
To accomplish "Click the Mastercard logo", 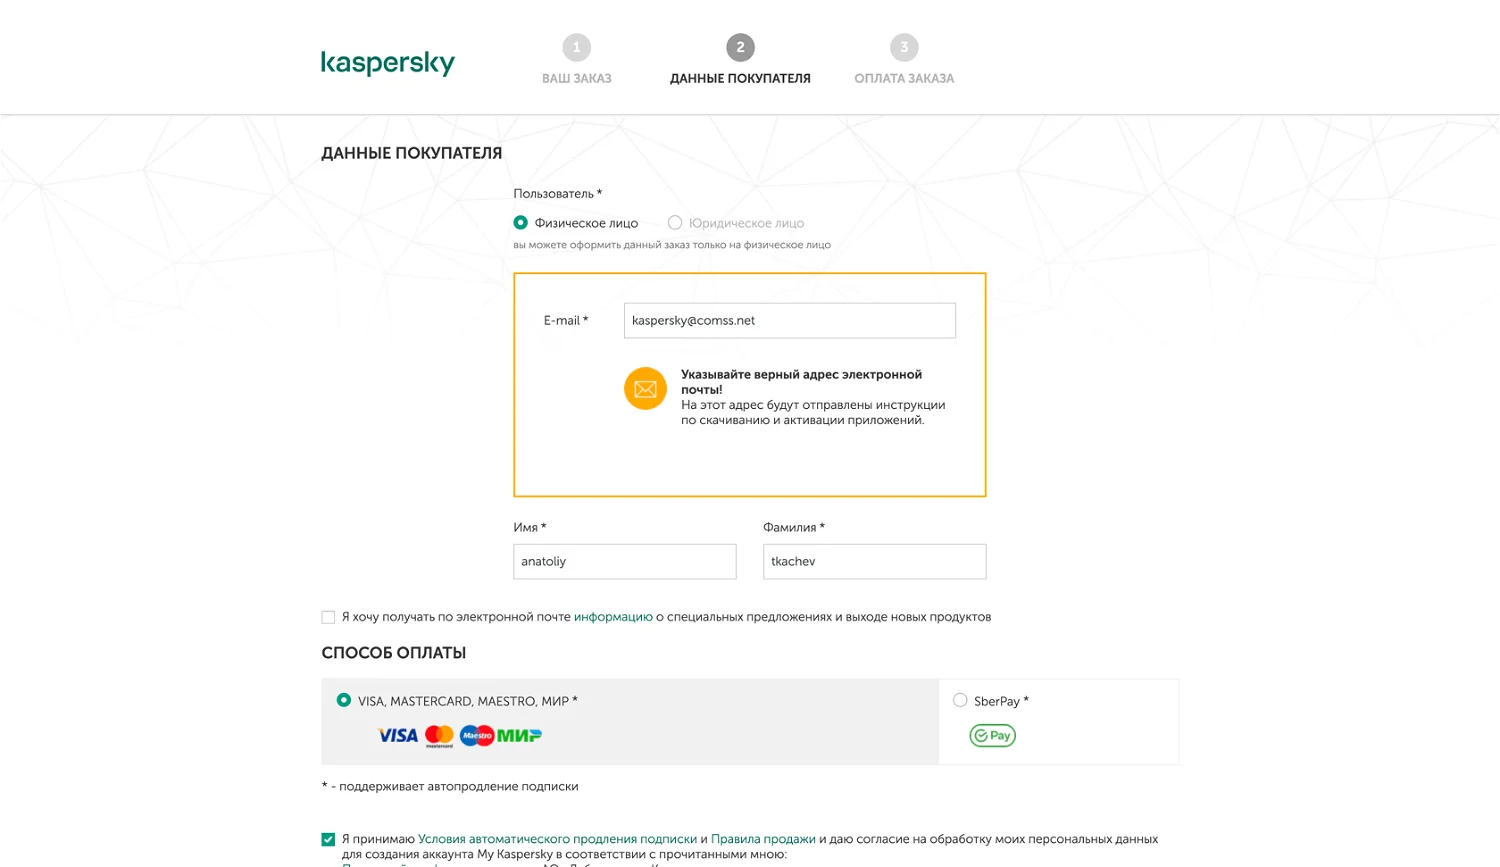I will (x=439, y=736).
